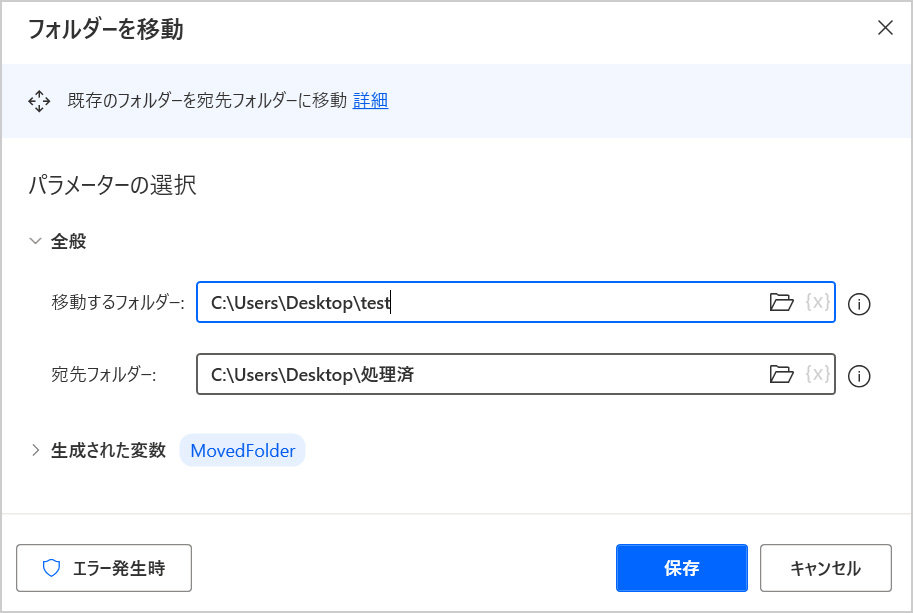Select the MovedFolder variable chip
The width and height of the screenshot is (913, 613).
click(x=242, y=451)
